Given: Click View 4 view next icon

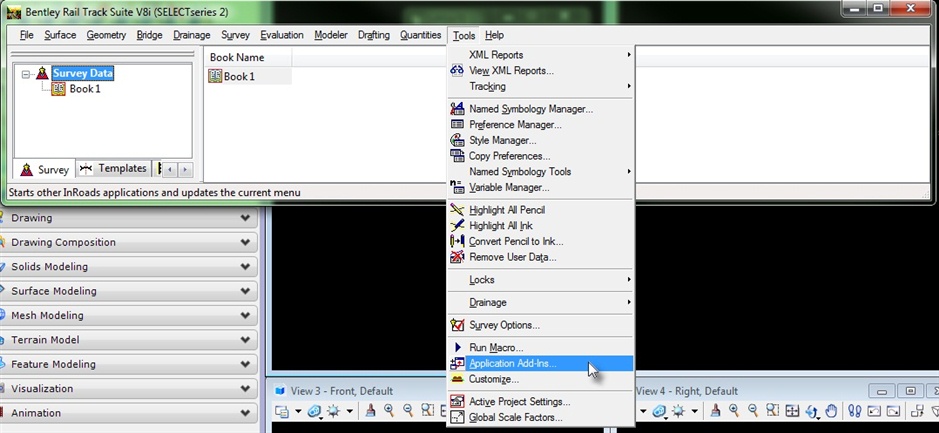Looking at the screenshot, I should coord(893,411).
